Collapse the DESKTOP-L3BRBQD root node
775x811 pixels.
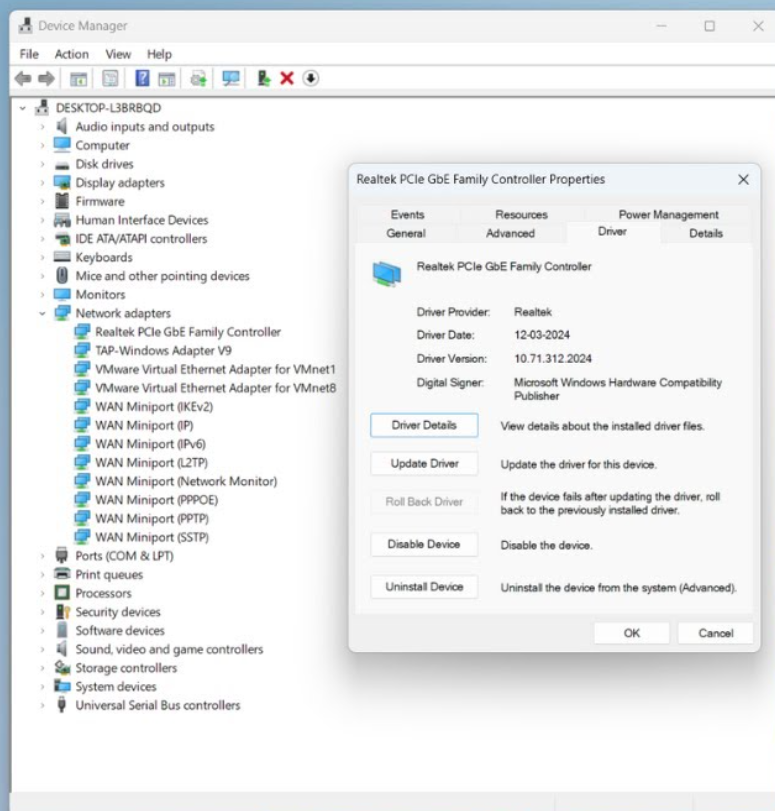click(x=23, y=108)
